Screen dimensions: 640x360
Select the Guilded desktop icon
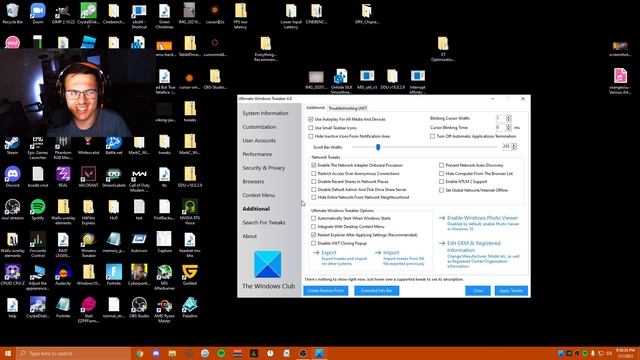[x=190, y=275]
